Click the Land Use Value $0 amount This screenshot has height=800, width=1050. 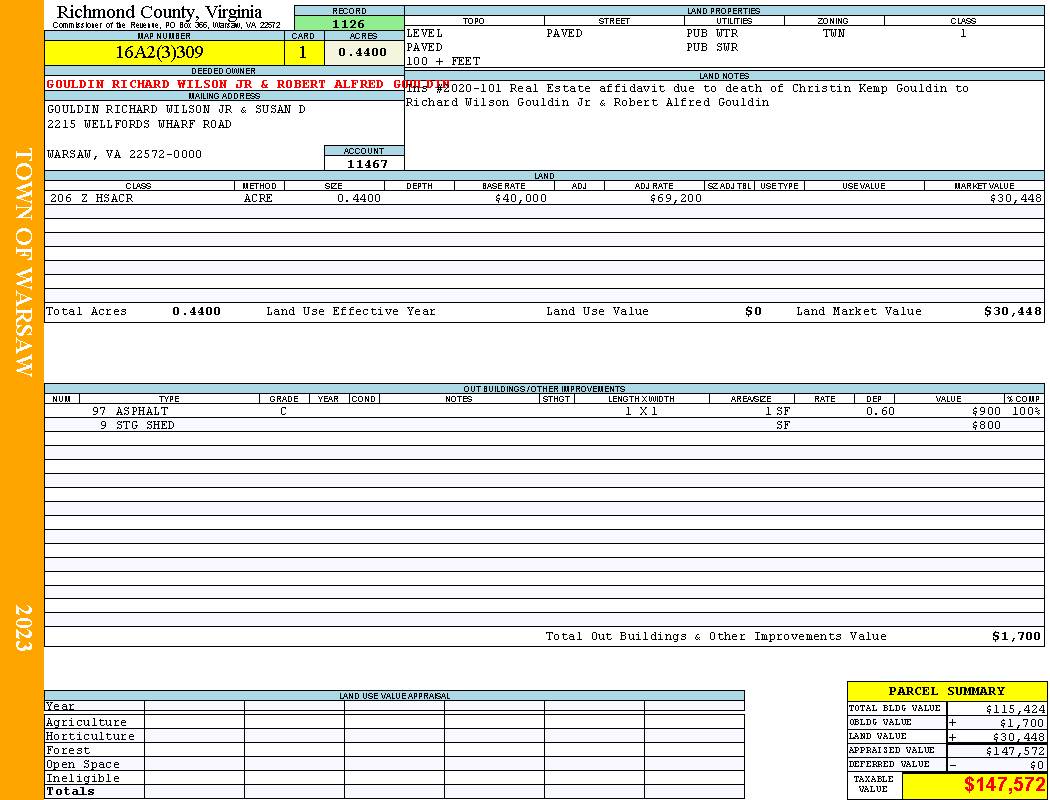(753, 311)
